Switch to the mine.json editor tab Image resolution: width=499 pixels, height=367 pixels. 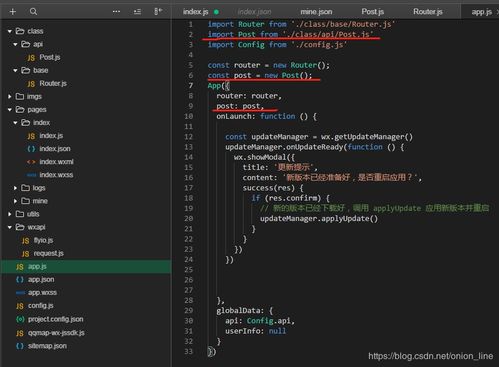316,12
